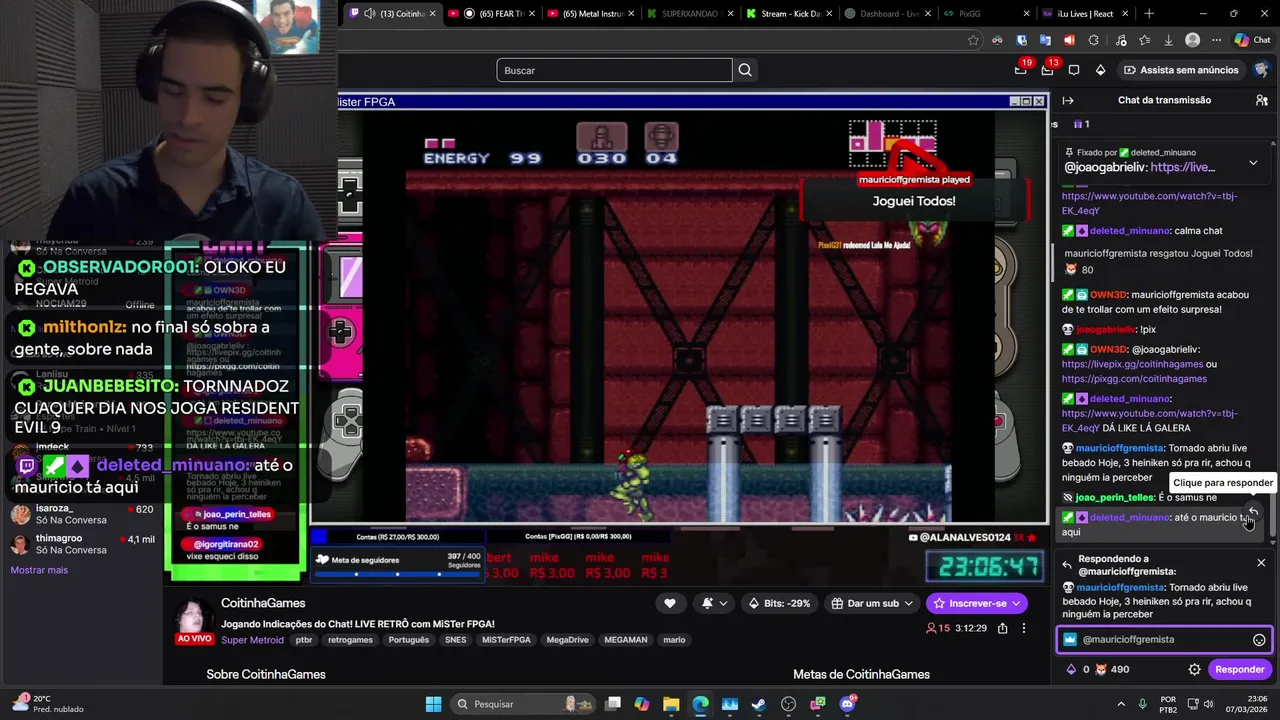Open File Explorer from the taskbar
Screen dimensions: 1280x720
(x=671, y=704)
